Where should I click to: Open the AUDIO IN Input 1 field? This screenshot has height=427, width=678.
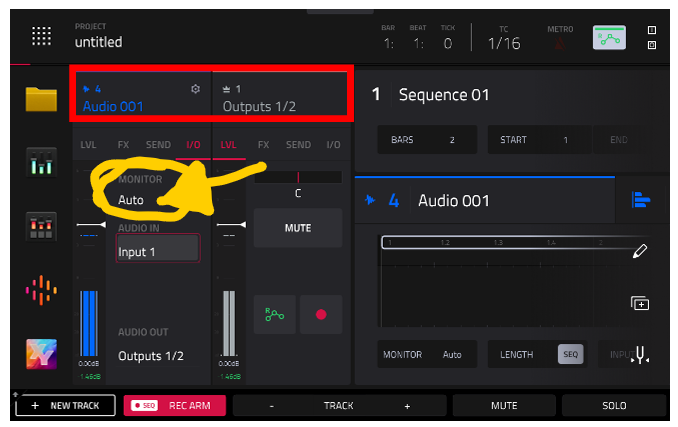pos(158,248)
